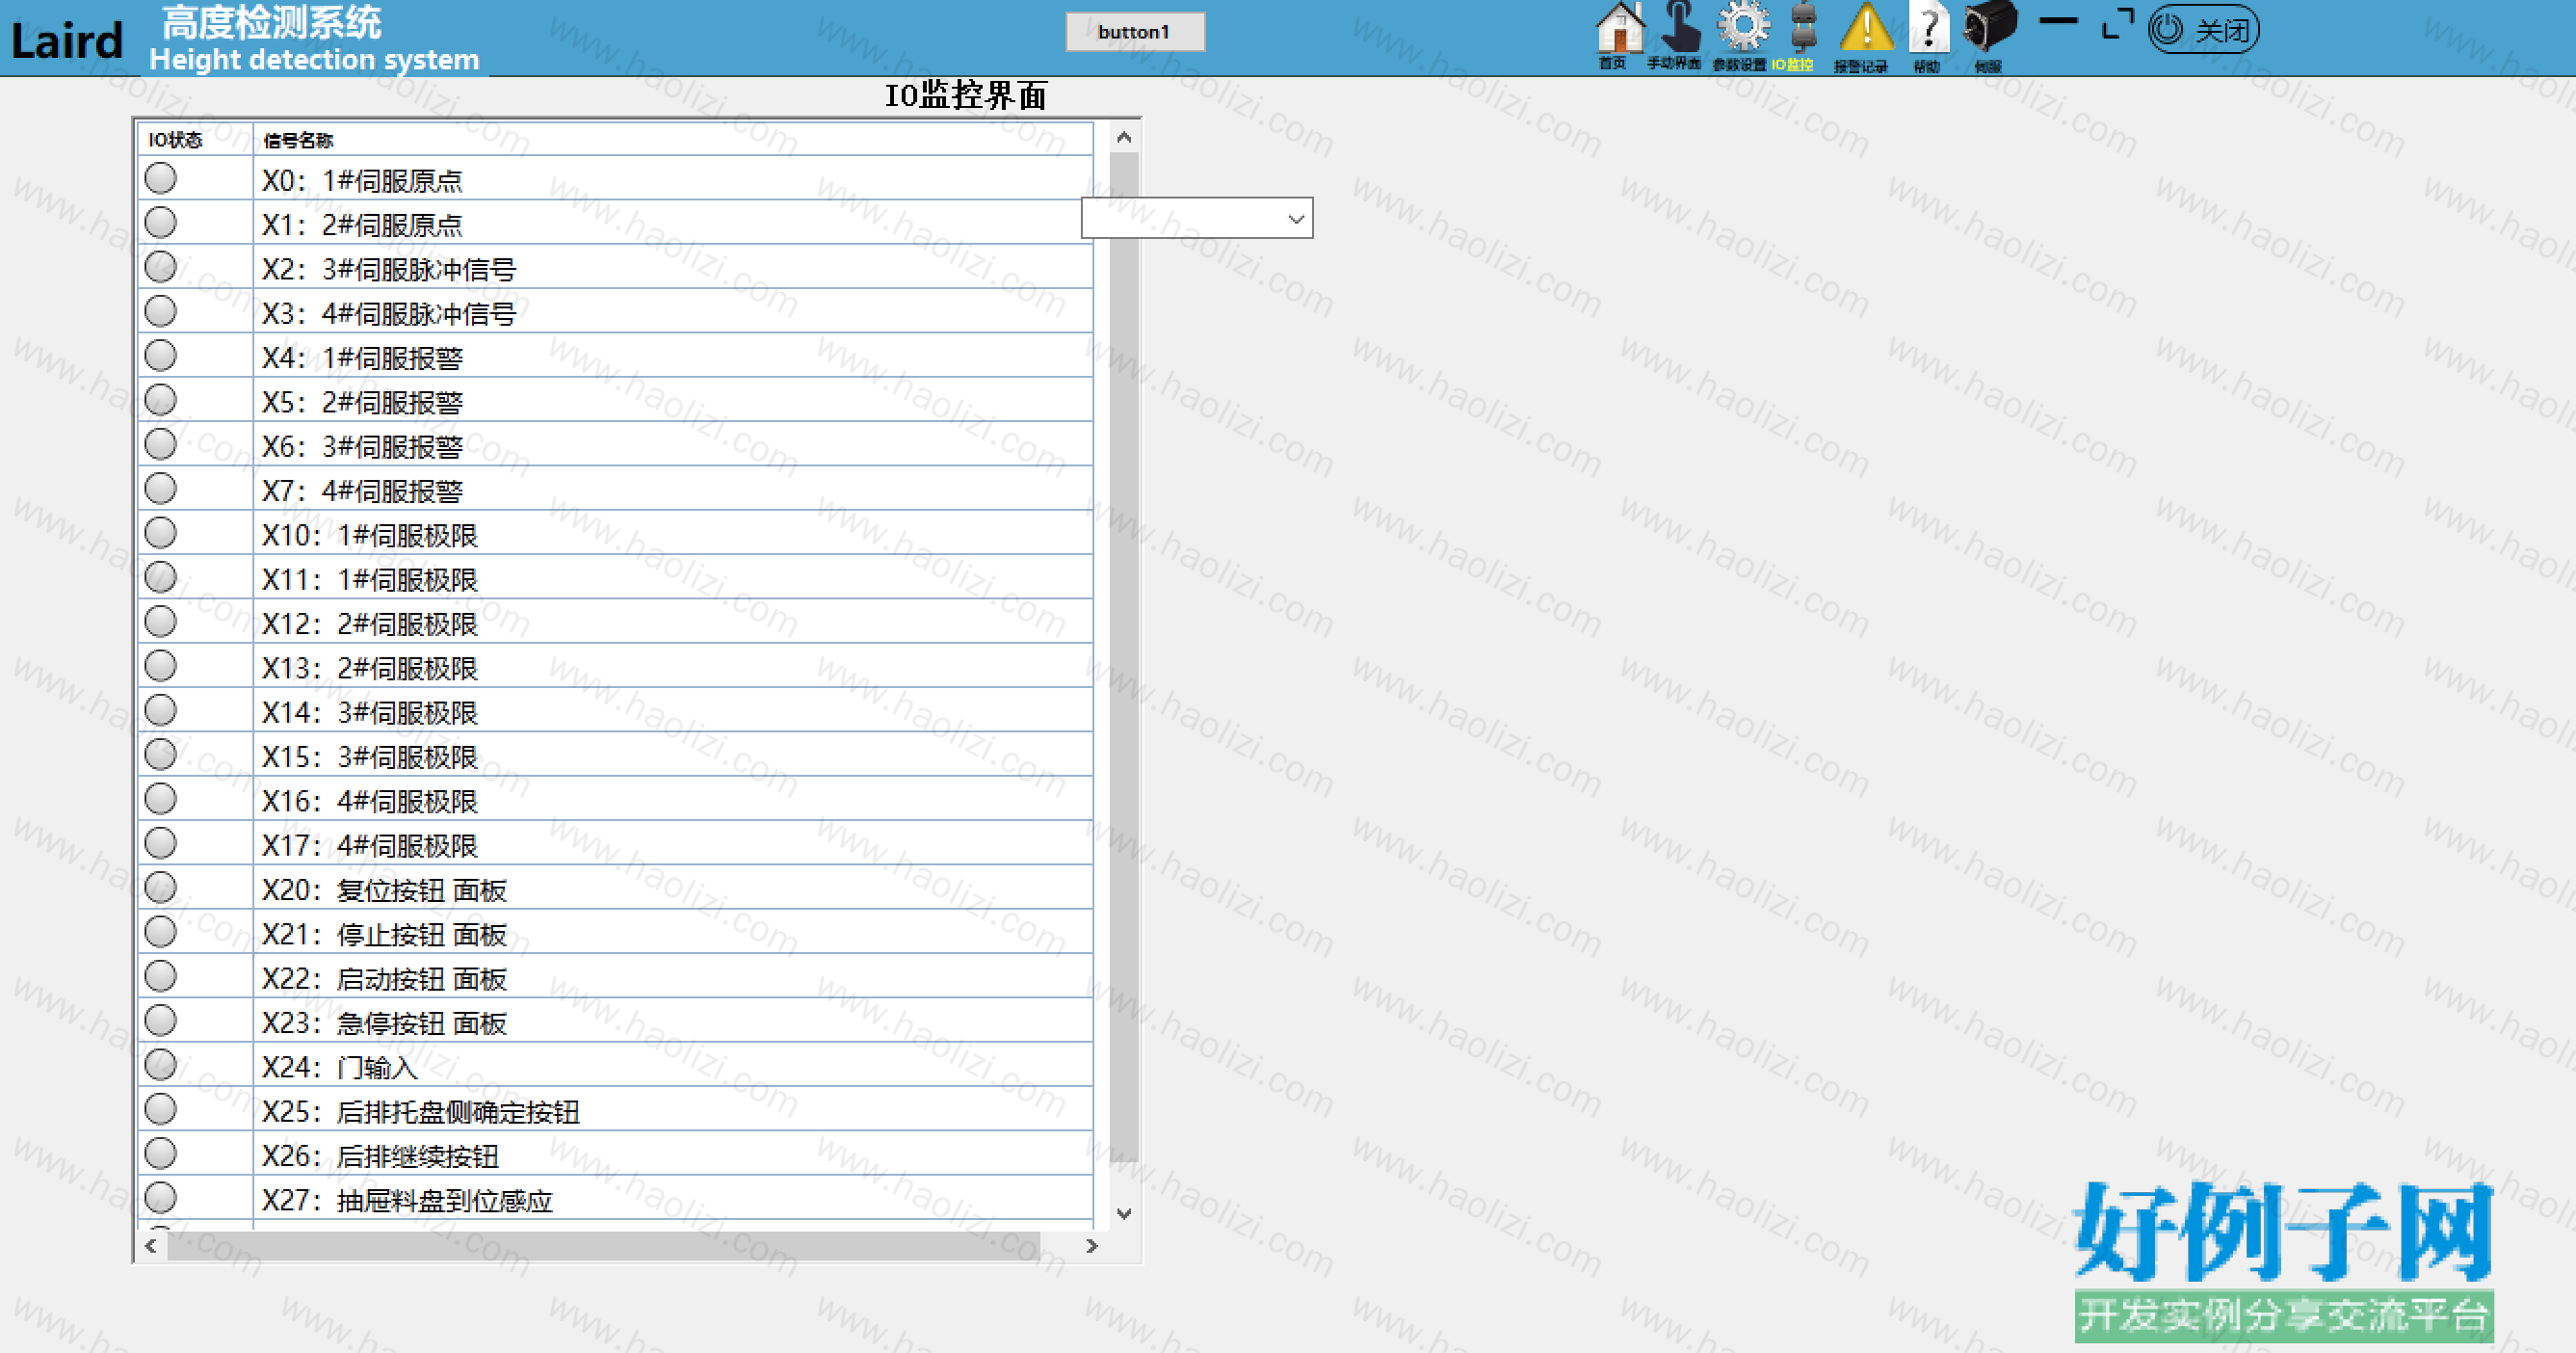Select row X24: 门输入
Screen dimensions: 2576x1353
pyautogui.click(x=616, y=1066)
